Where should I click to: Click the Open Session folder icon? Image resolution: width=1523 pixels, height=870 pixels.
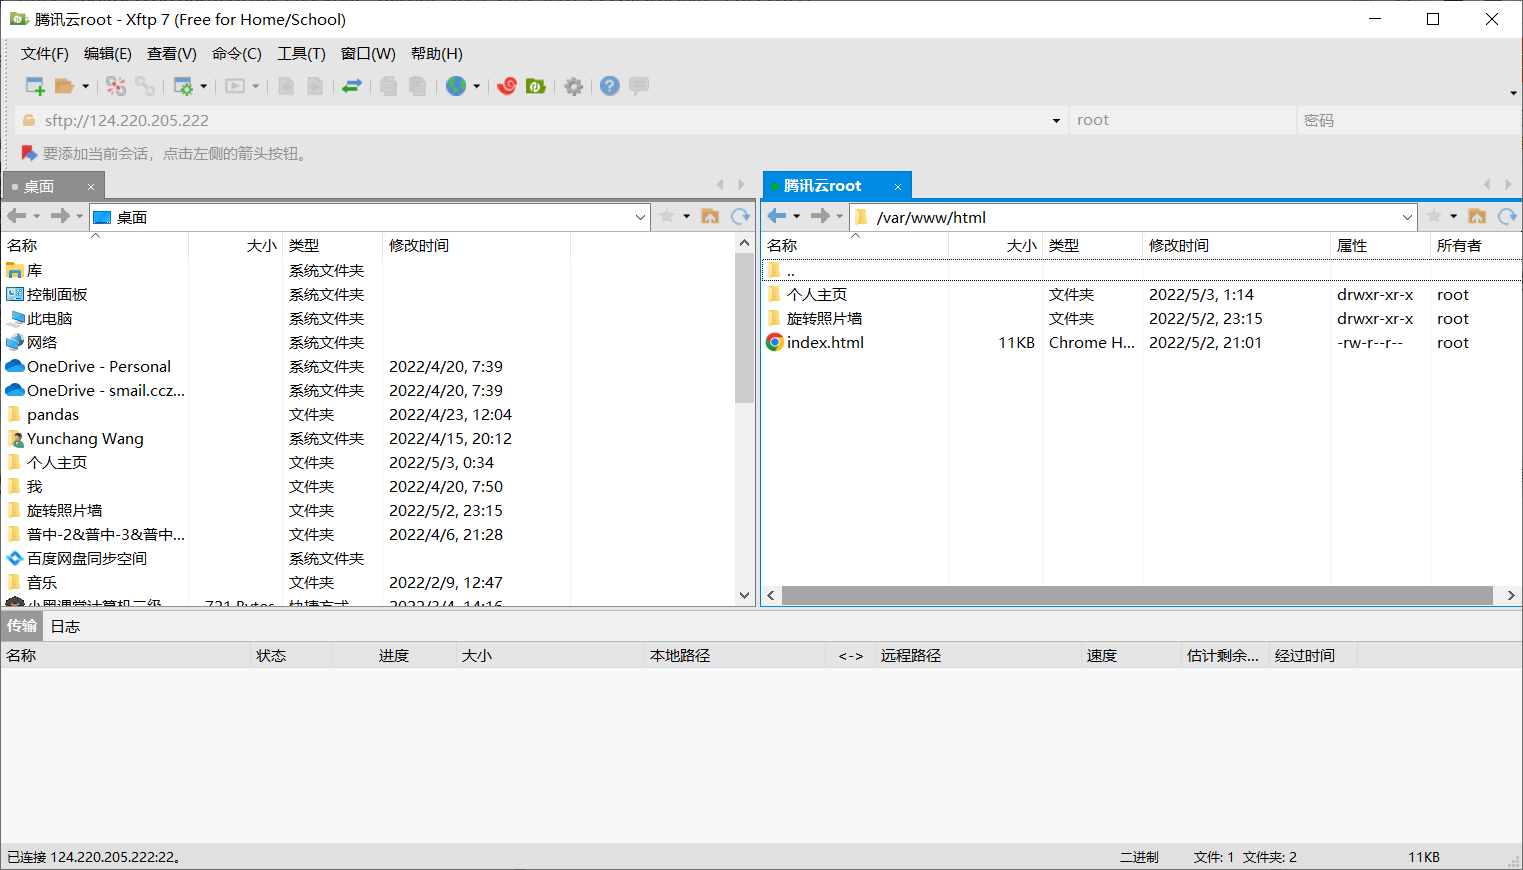[65, 86]
